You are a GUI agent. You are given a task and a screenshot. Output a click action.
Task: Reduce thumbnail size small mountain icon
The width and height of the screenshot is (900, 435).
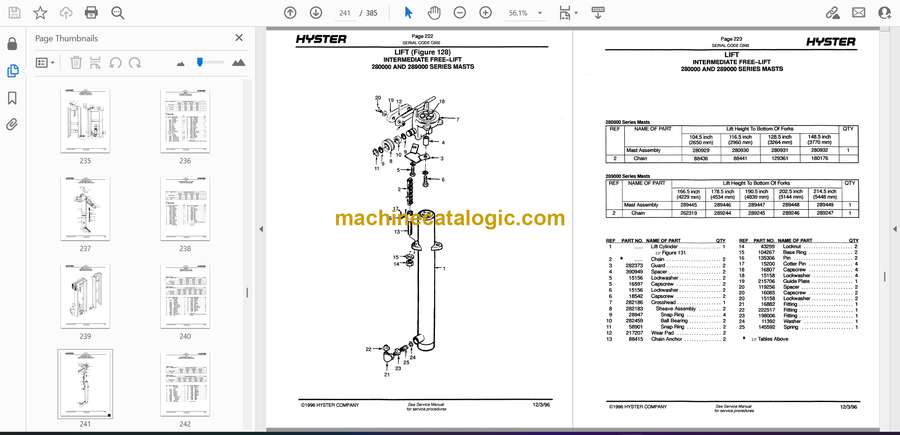(x=181, y=63)
